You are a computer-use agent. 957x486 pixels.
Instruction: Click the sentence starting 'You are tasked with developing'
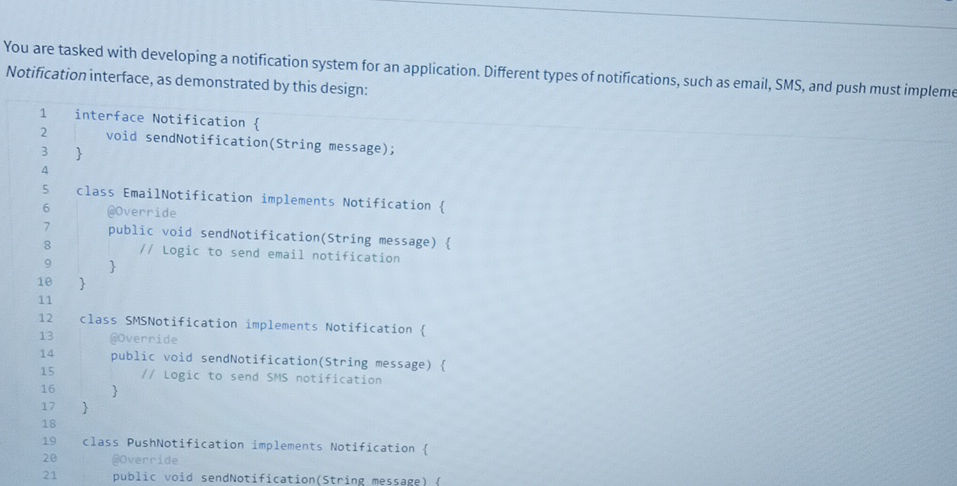click(x=480, y=69)
